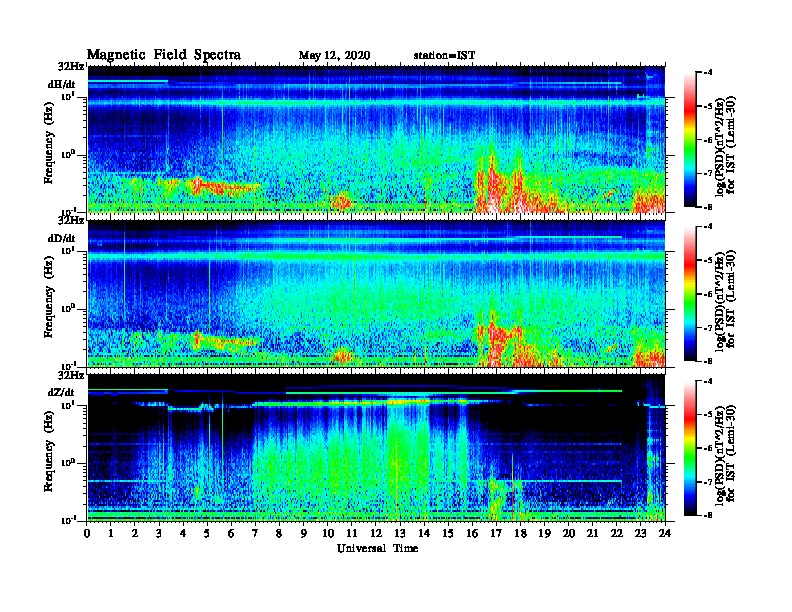This screenshot has height=612, width=792.
Task: Click hour tick label "18" on time axis
Action: (521, 534)
